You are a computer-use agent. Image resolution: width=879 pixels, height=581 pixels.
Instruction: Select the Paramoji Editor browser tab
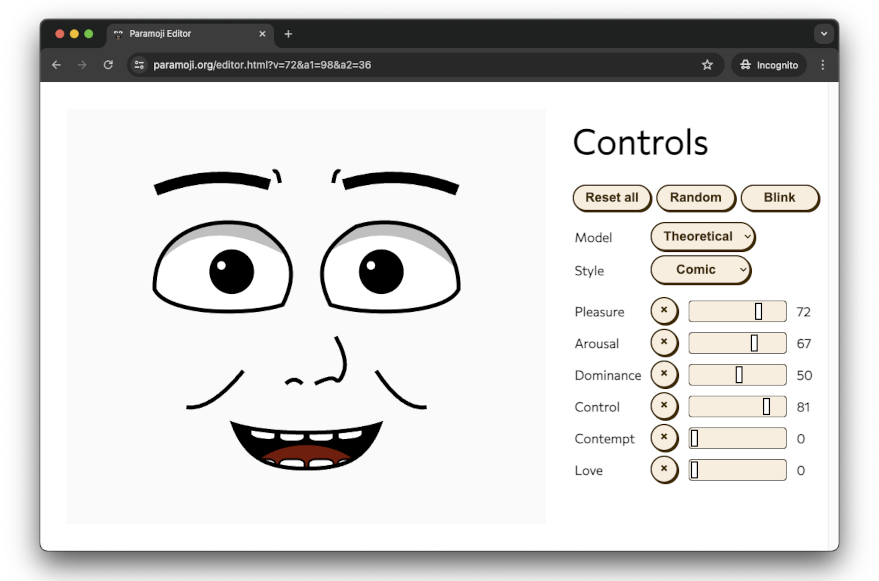pyautogui.click(x=185, y=34)
